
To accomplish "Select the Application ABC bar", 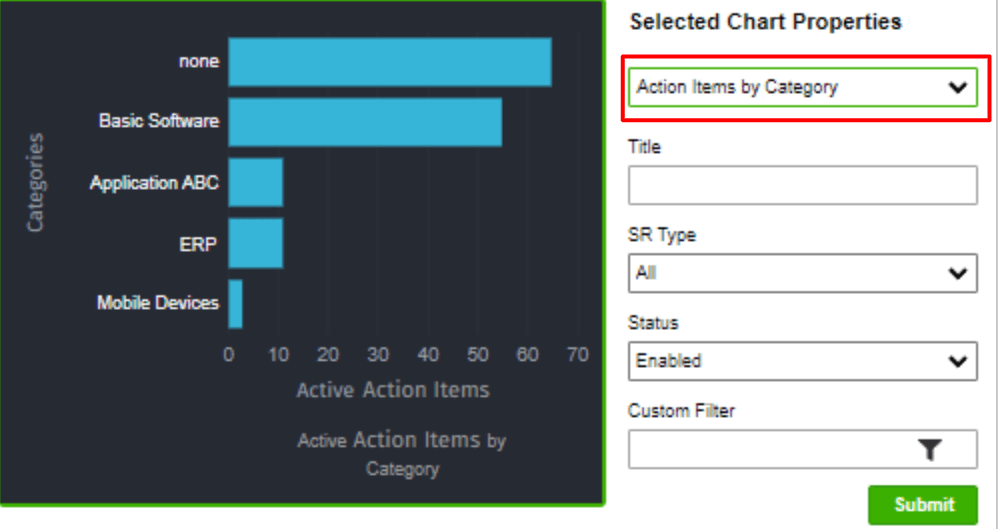I will [255, 183].
